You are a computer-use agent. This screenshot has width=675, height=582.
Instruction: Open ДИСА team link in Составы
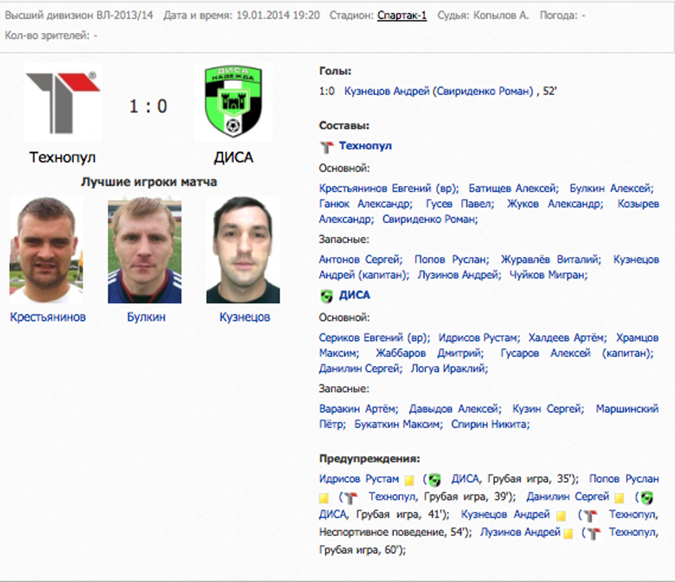354,295
